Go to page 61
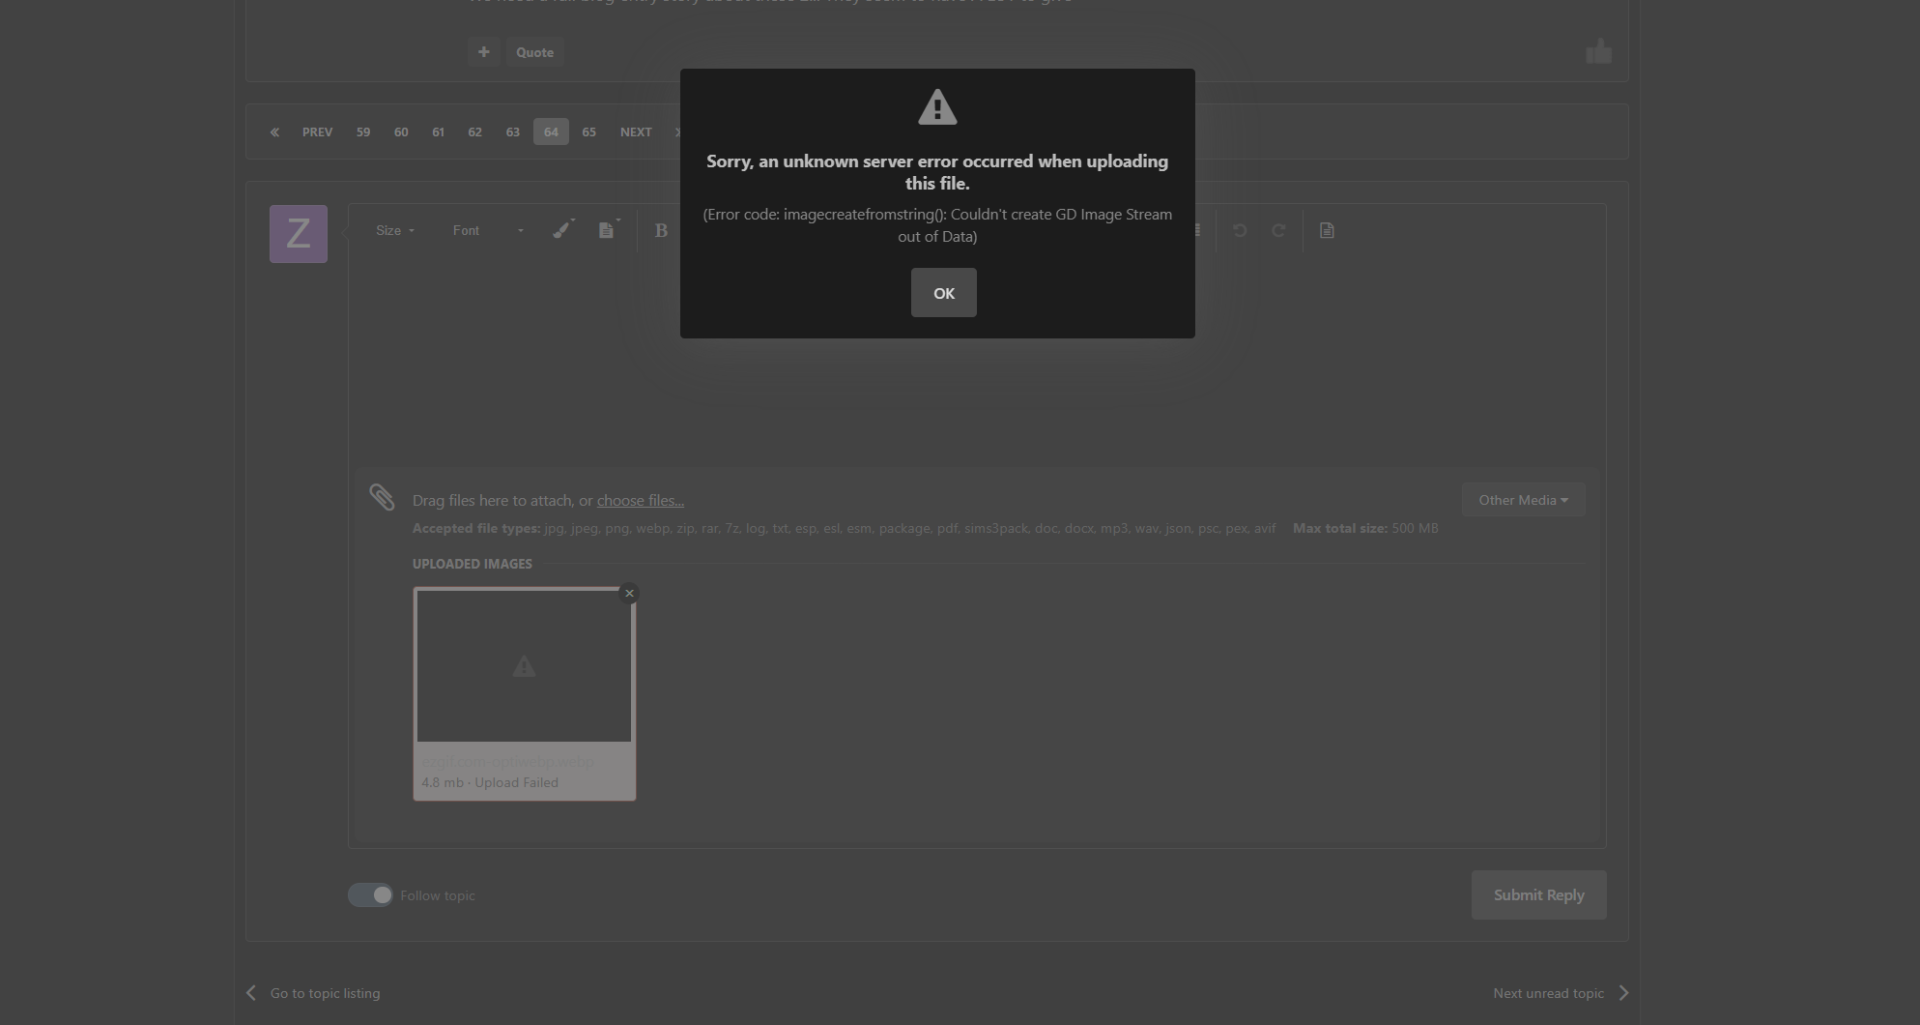This screenshot has height=1025, width=1920. pyautogui.click(x=438, y=132)
